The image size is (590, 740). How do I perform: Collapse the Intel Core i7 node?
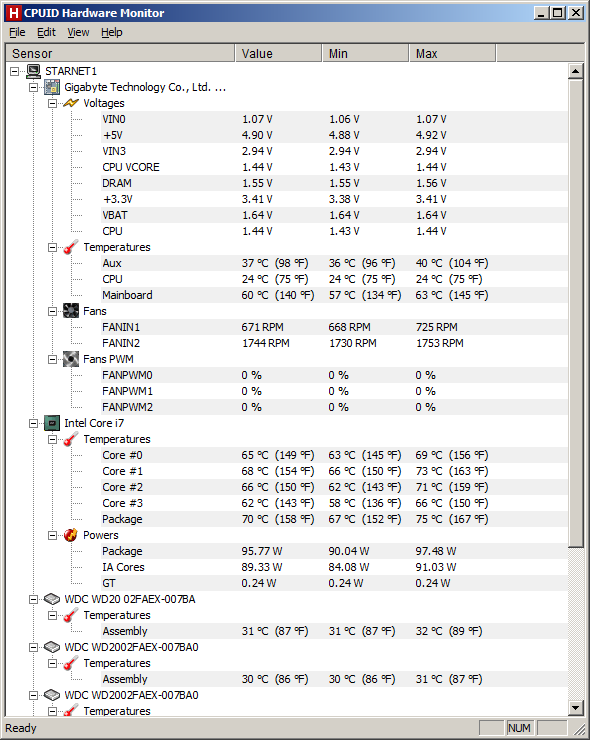pos(34,423)
